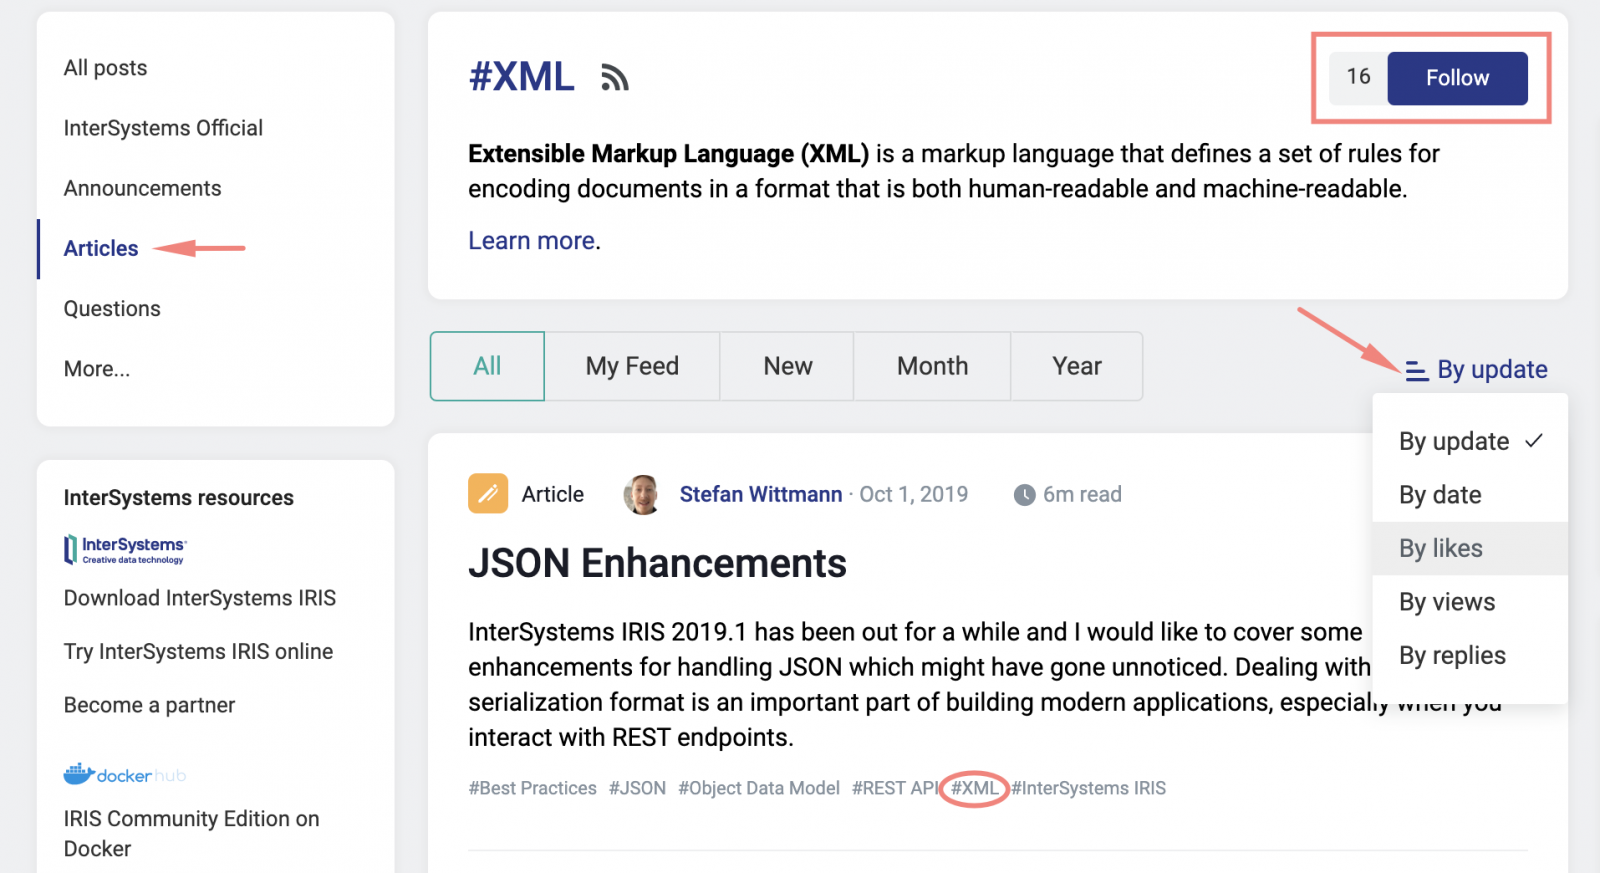Click the InterSystems logo in resources
1600x873 pixels.
(x=126, y=549)
